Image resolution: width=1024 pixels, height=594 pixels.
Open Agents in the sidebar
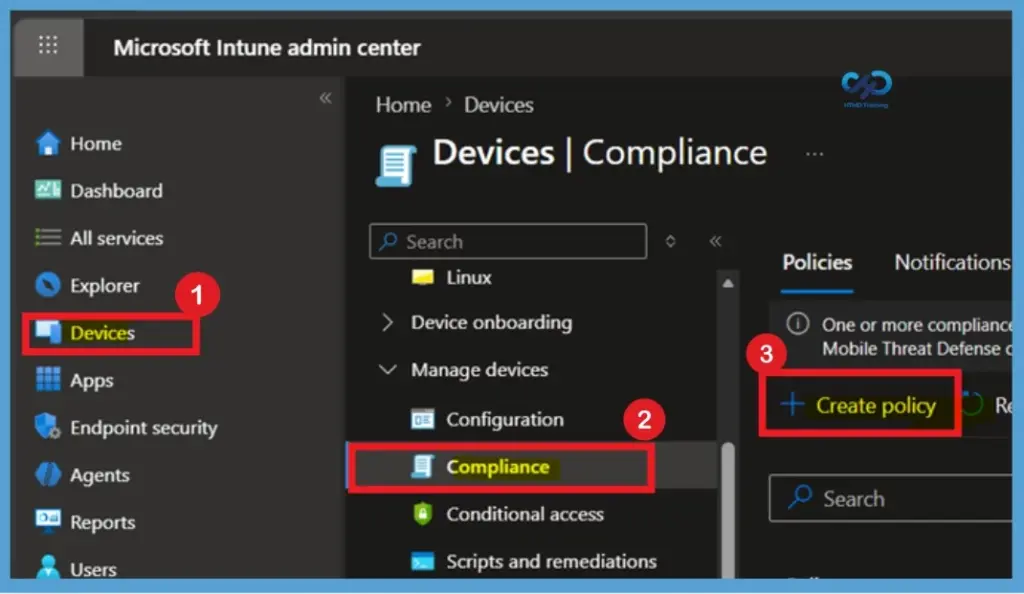click(100, 475)
